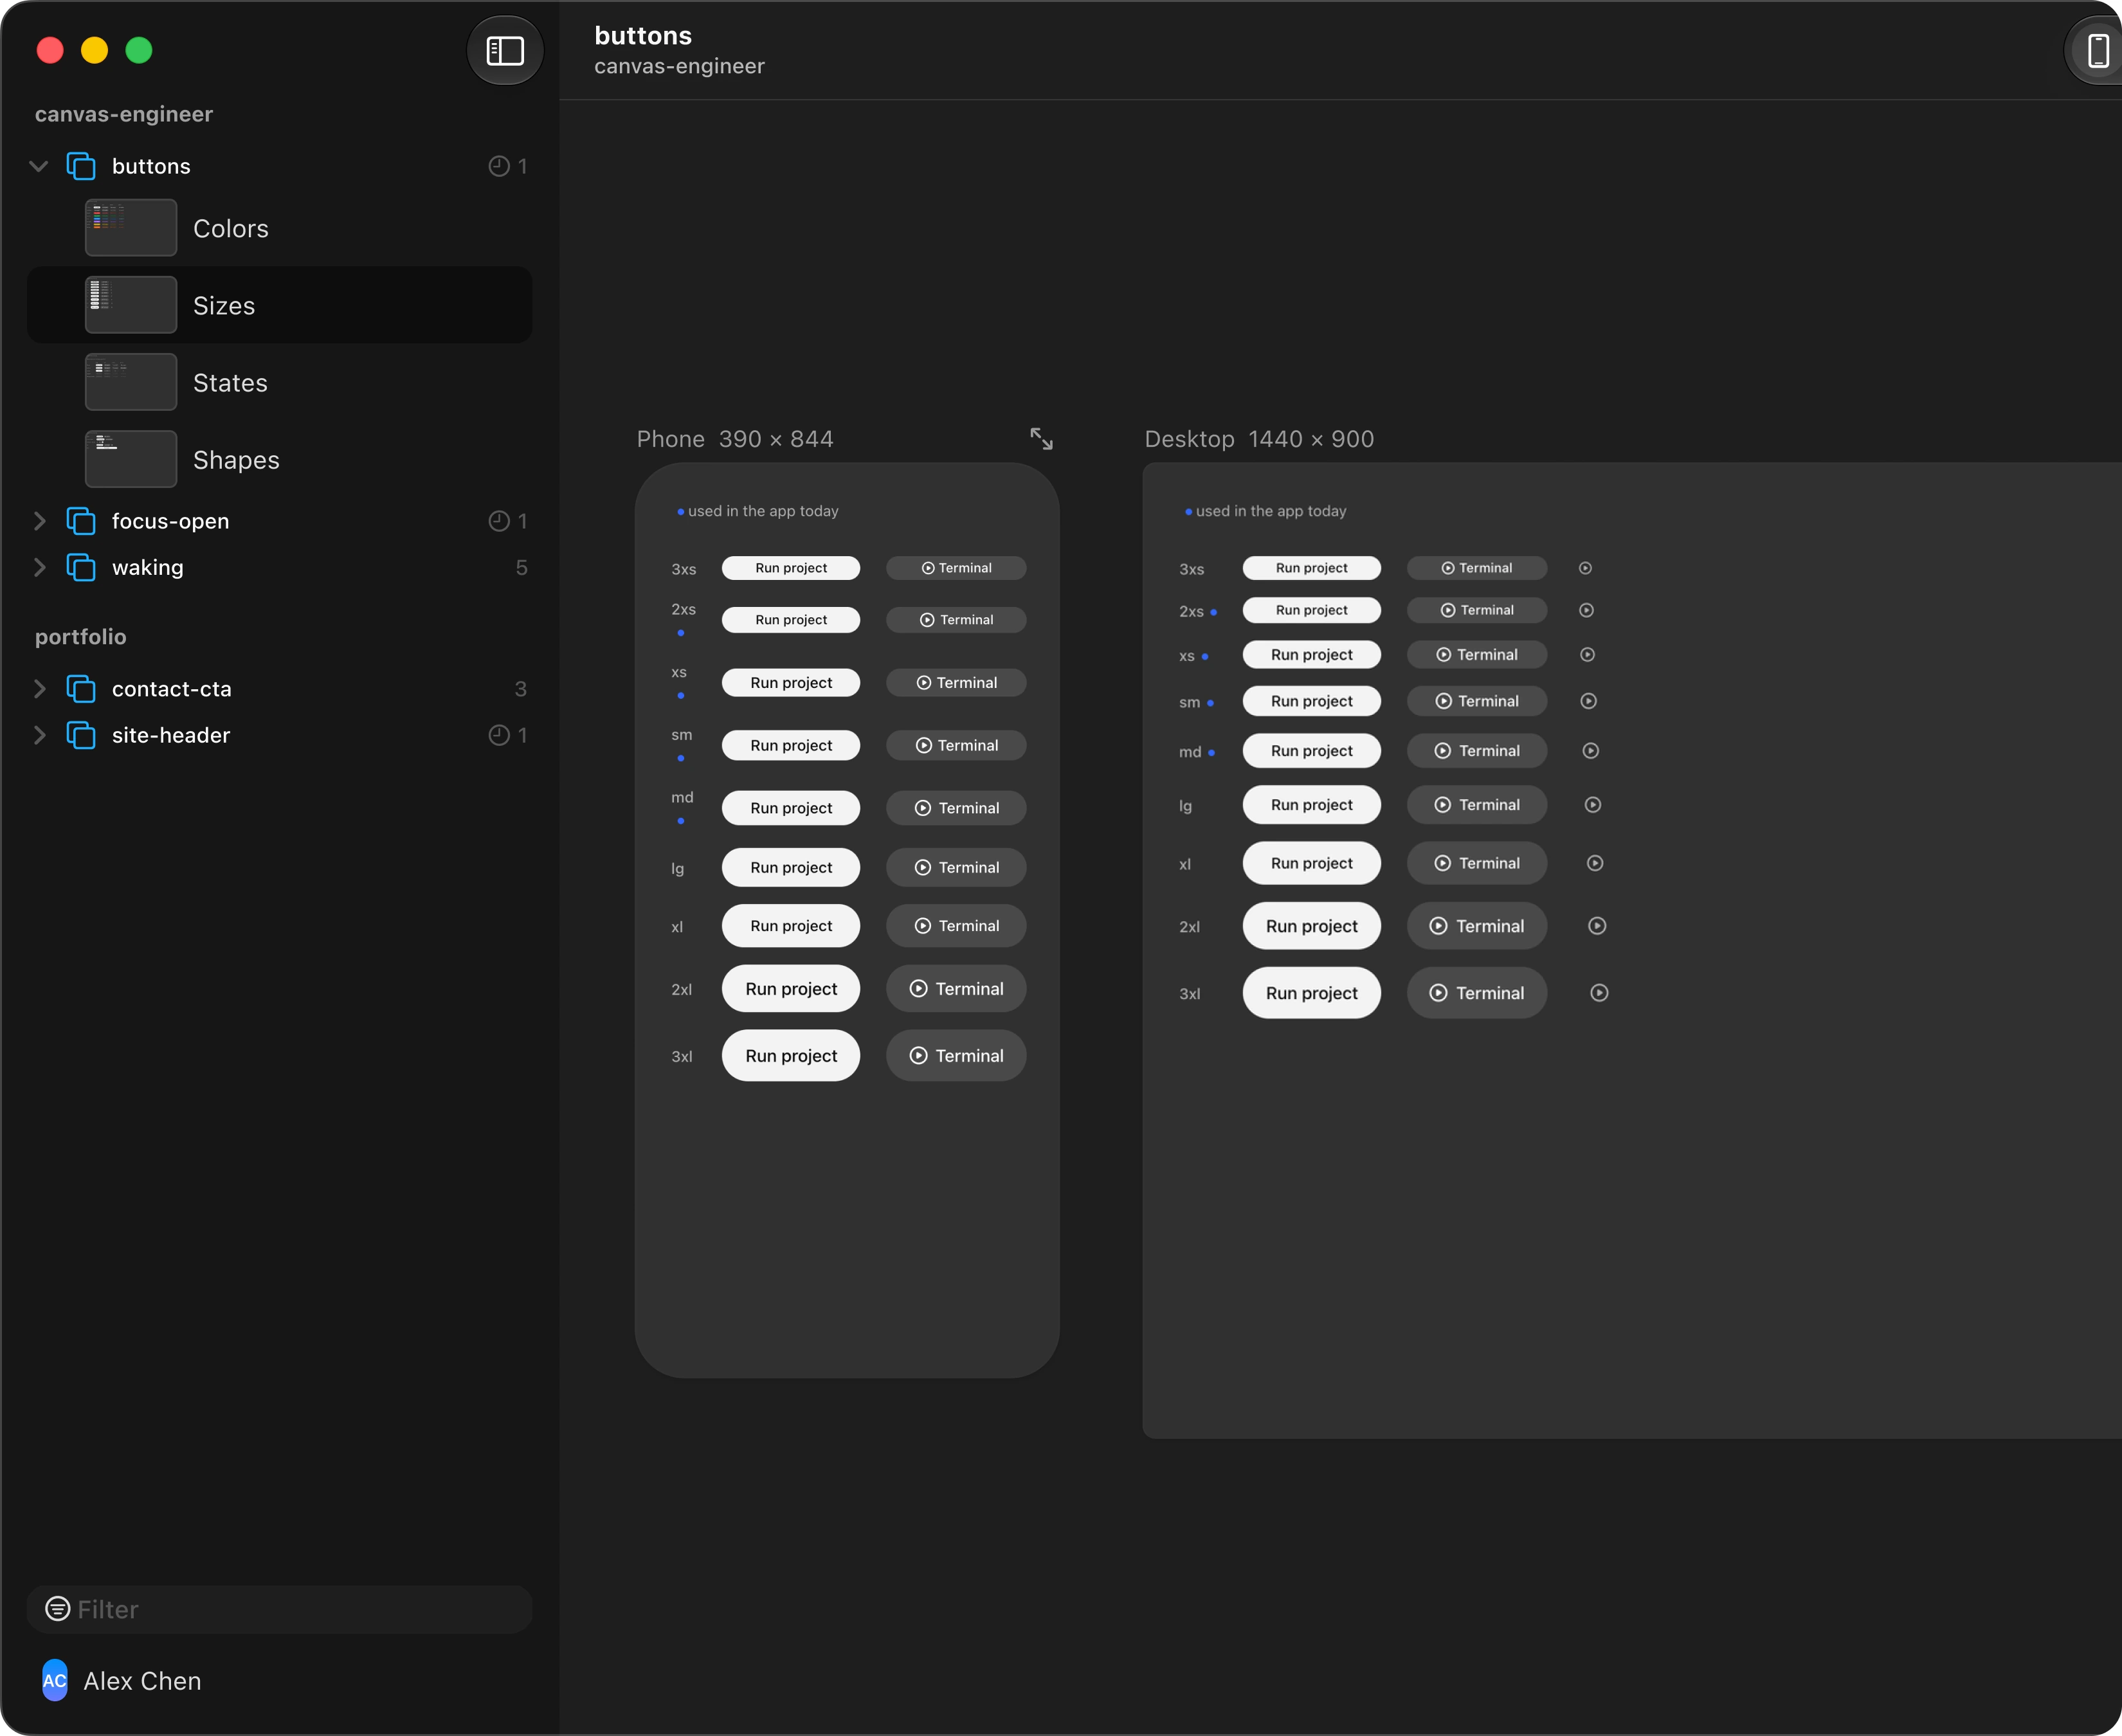Viewport: 2122px width, 1736px height.
Task: Expand the focus-open group chevron
Action: [39, 521]
